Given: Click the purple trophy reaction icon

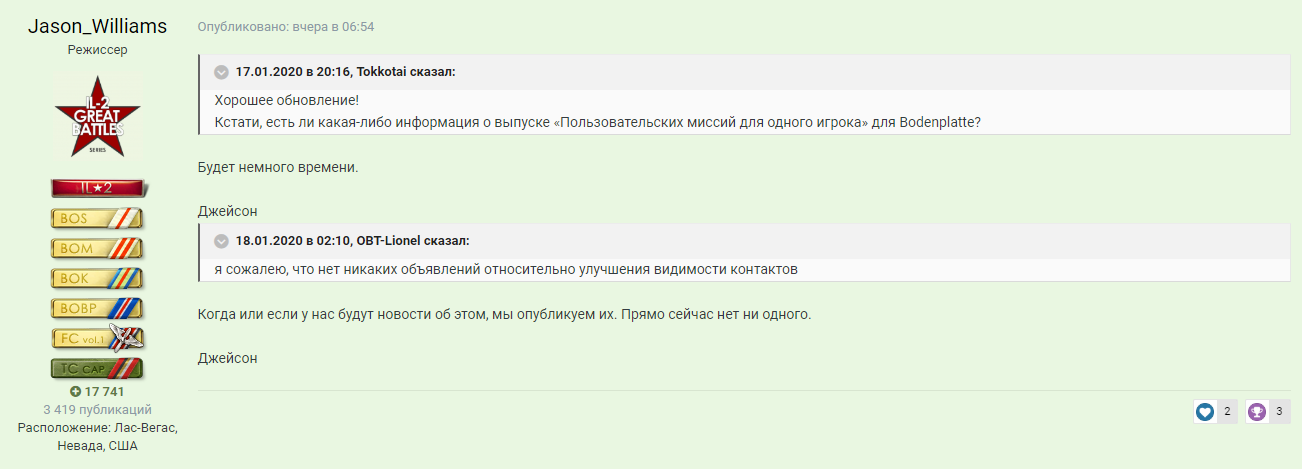Looking at the screenshot, I should click(1257, 411).
